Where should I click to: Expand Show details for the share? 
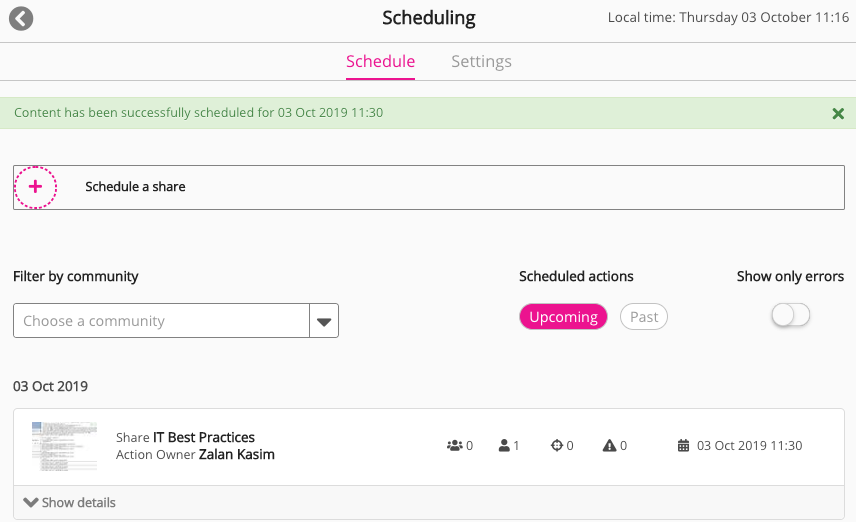pyautogui.click(x=70, y=503)
